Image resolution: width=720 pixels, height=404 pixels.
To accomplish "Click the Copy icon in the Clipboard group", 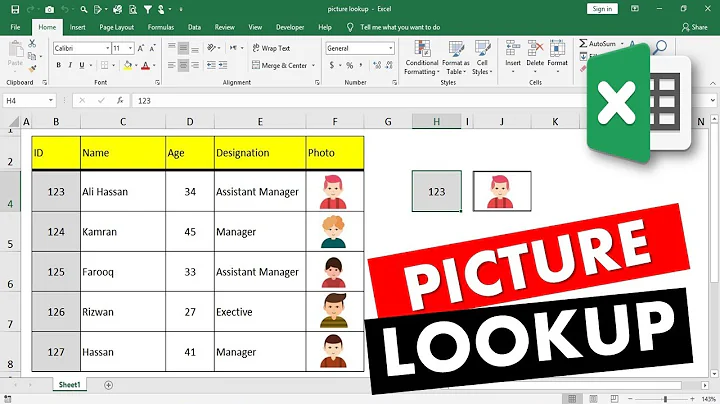I will click(32, 56).
